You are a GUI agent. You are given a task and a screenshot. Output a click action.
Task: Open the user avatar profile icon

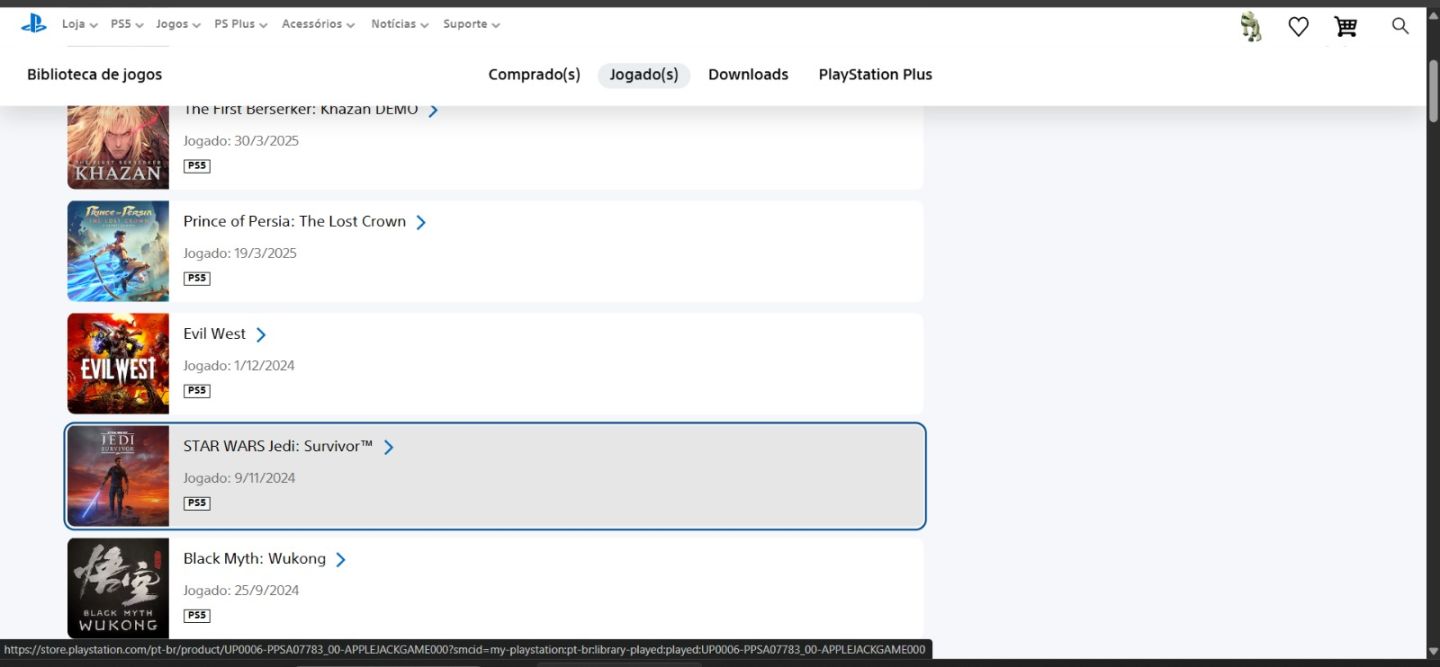coord(1250,27)
